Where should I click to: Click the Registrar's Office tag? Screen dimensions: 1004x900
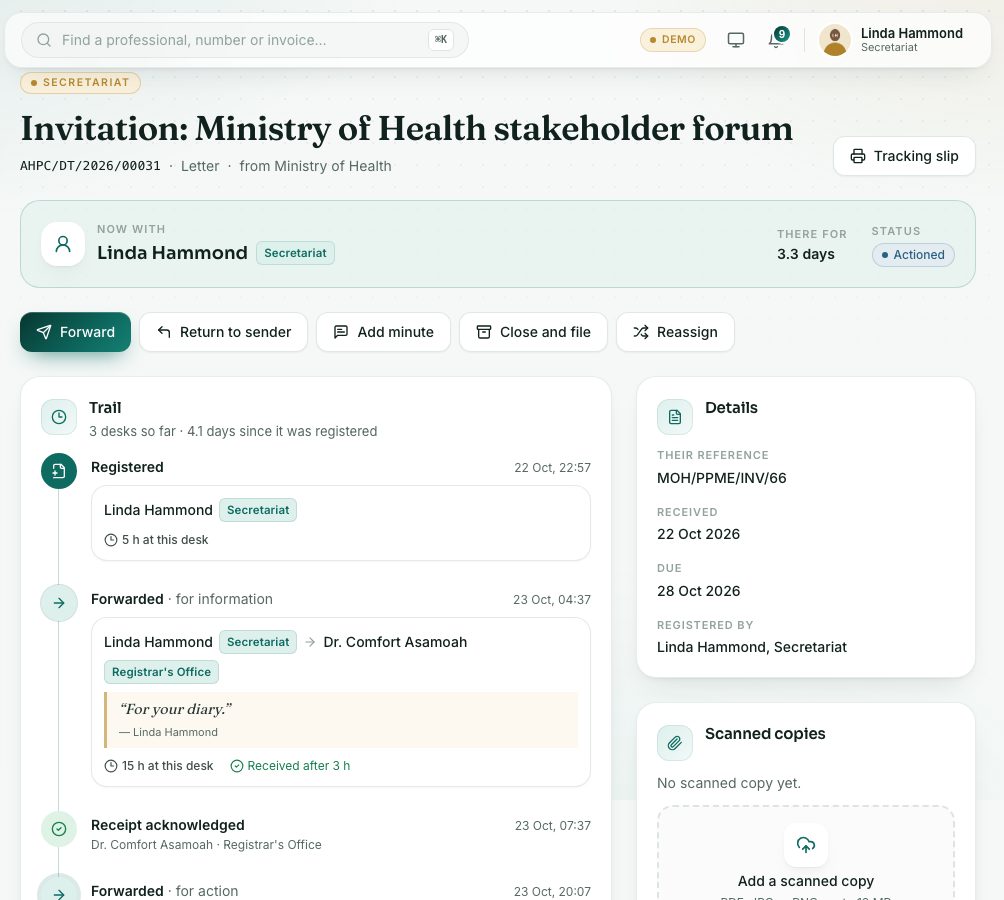pyautogui.click(x=161, y=672)
